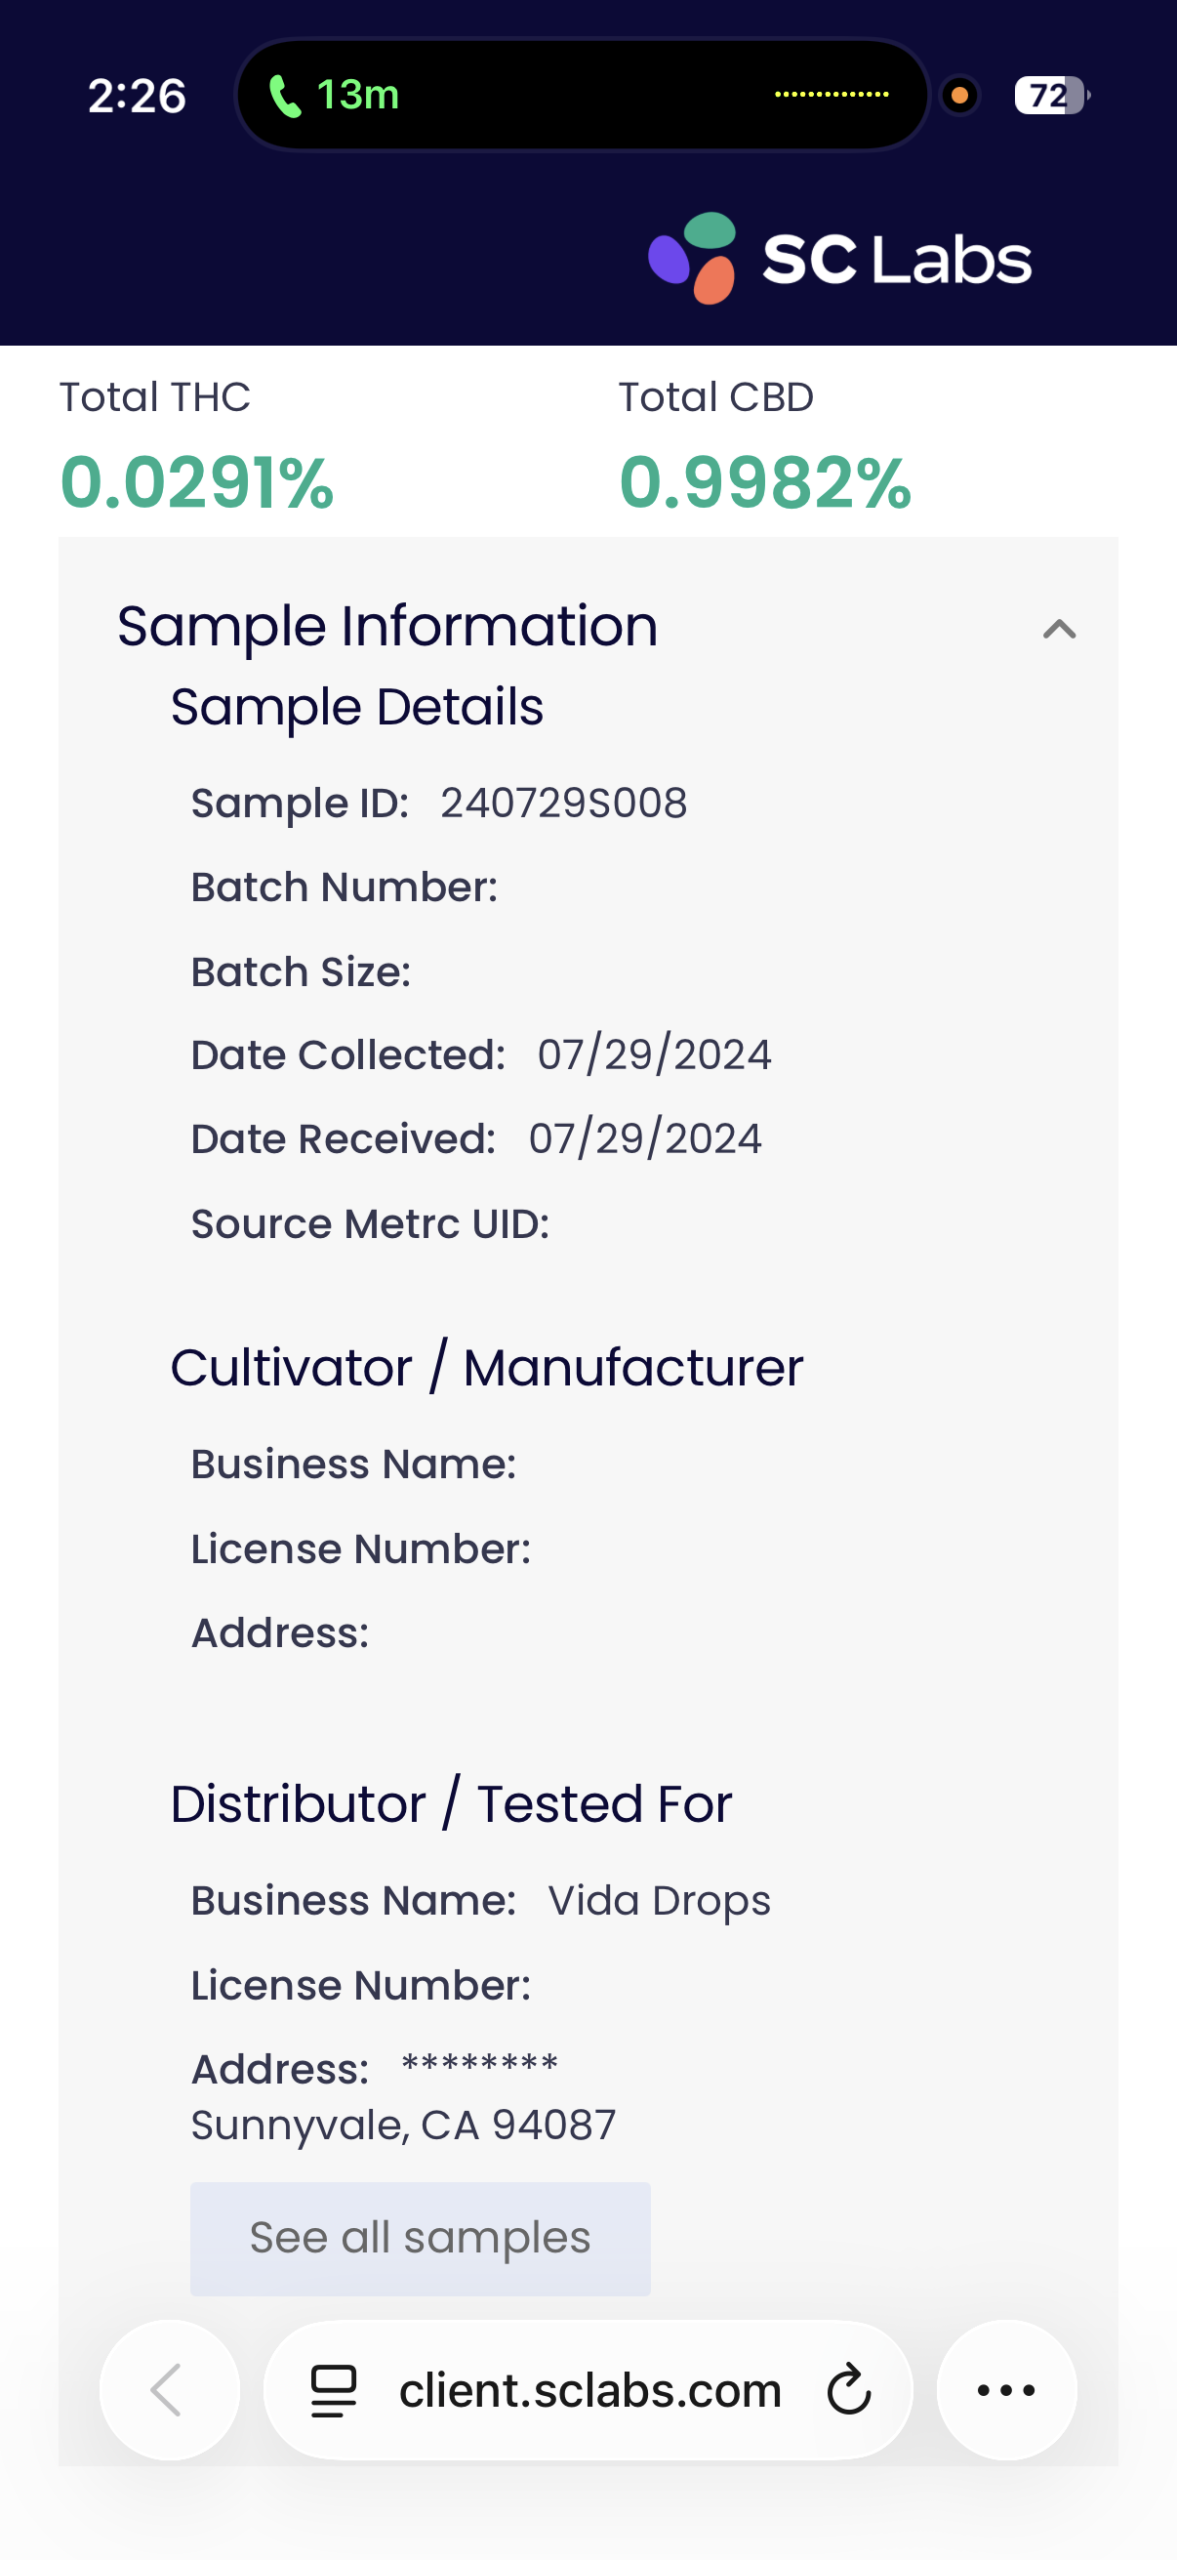Reload the page with refresh icon
Image resolution: width=1177 pixels, height=2560 pixels.
849,2390
